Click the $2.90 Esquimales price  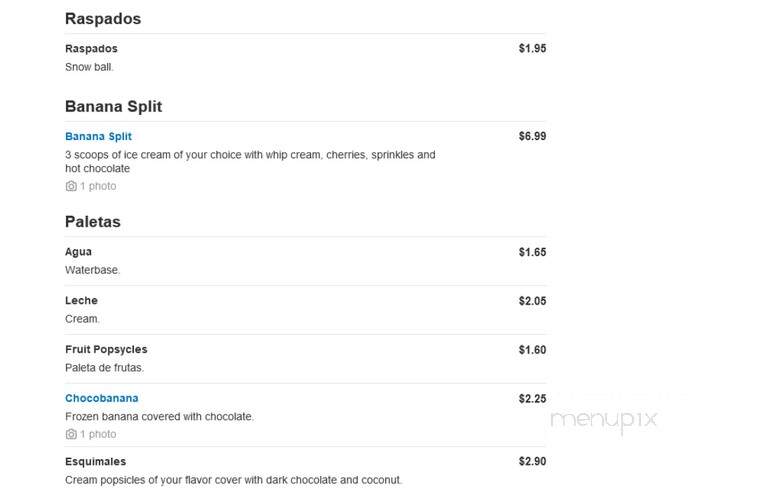click(532, 461)
